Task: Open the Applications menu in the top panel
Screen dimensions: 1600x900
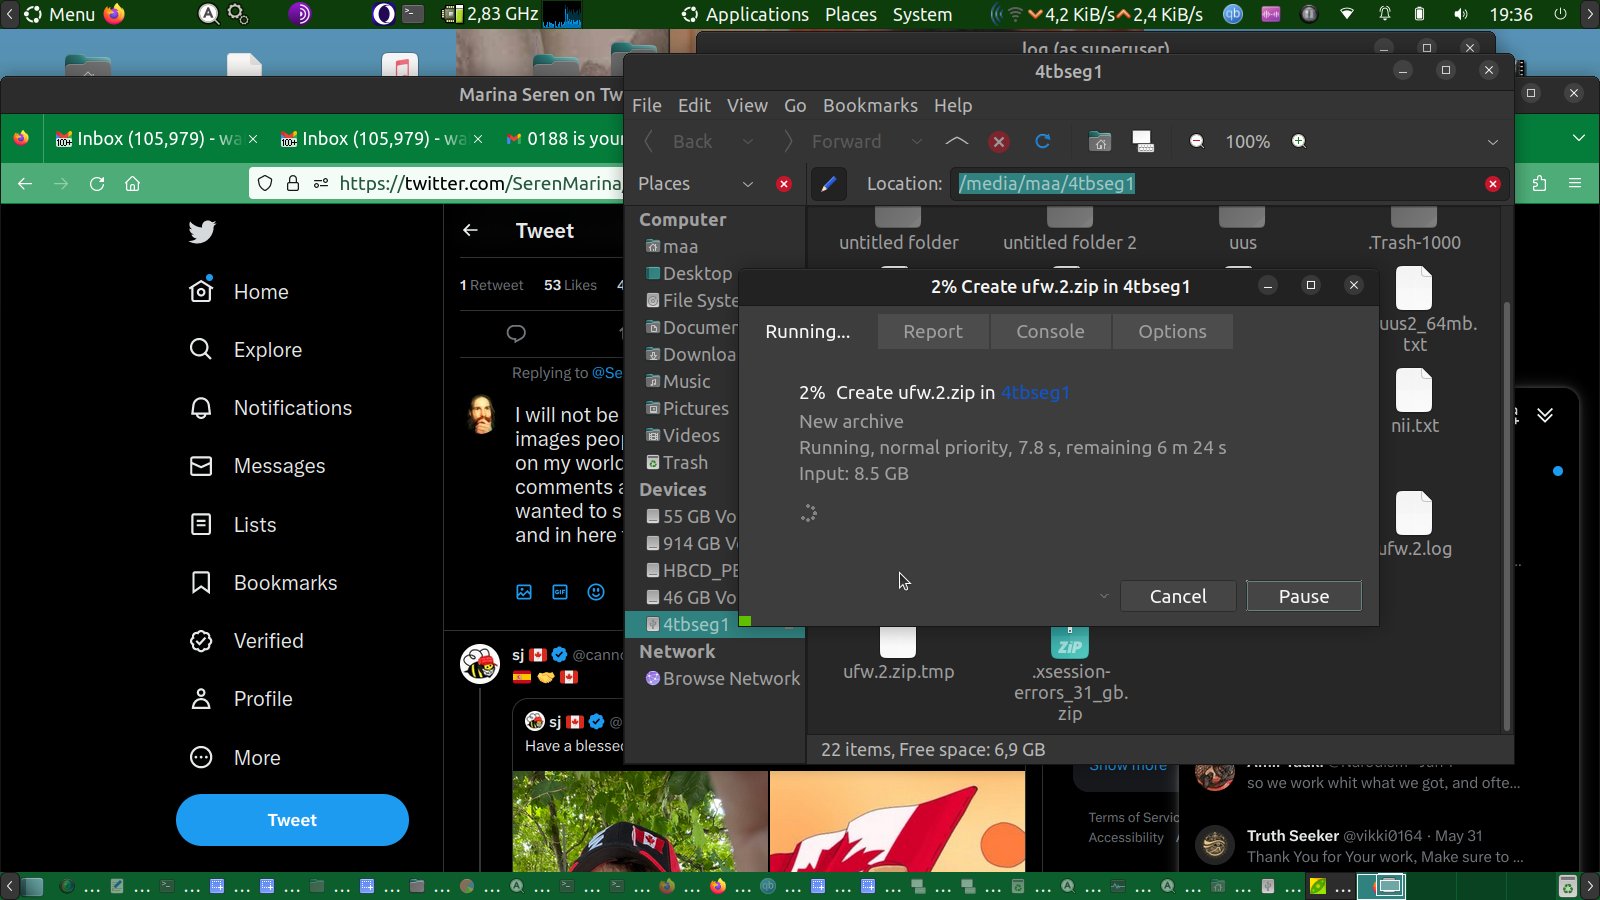Action: click(745, 14)
